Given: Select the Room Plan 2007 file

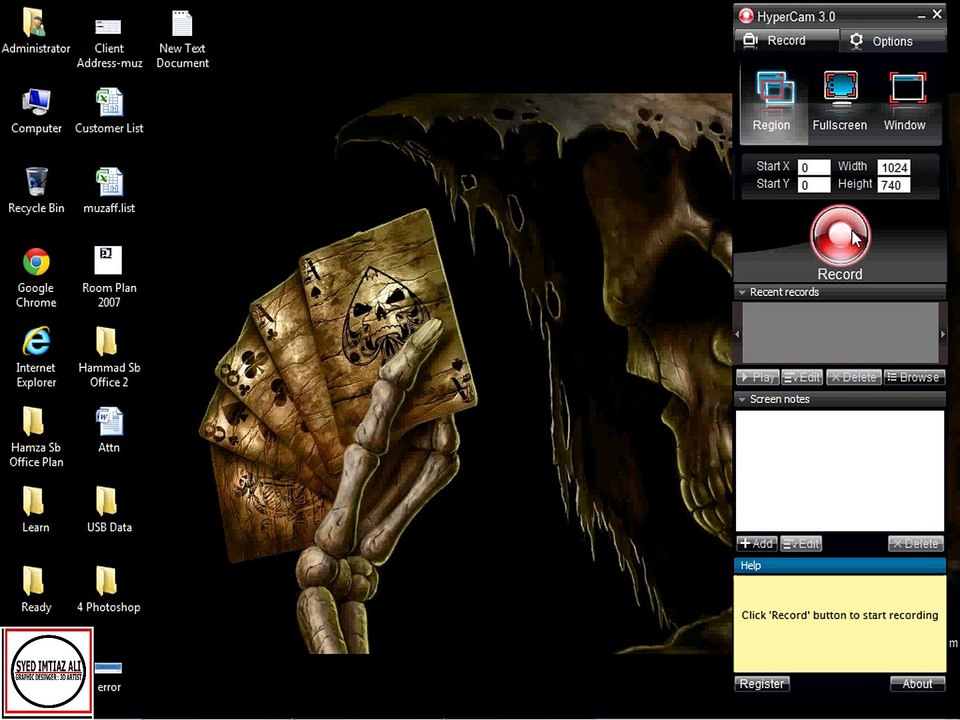Looking at the screenshot, I should 109,278.
